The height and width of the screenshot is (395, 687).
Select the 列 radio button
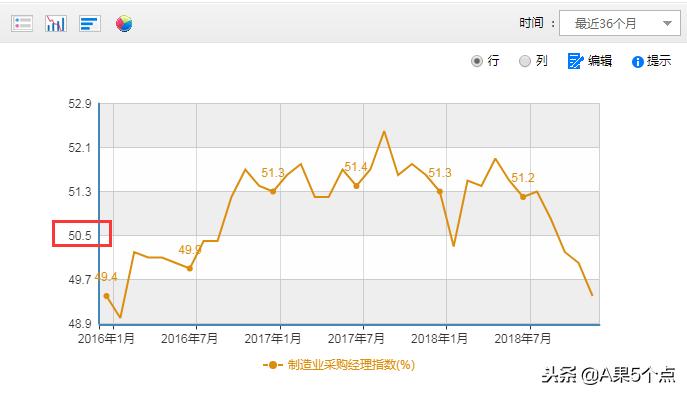click(x=524, y=61)
